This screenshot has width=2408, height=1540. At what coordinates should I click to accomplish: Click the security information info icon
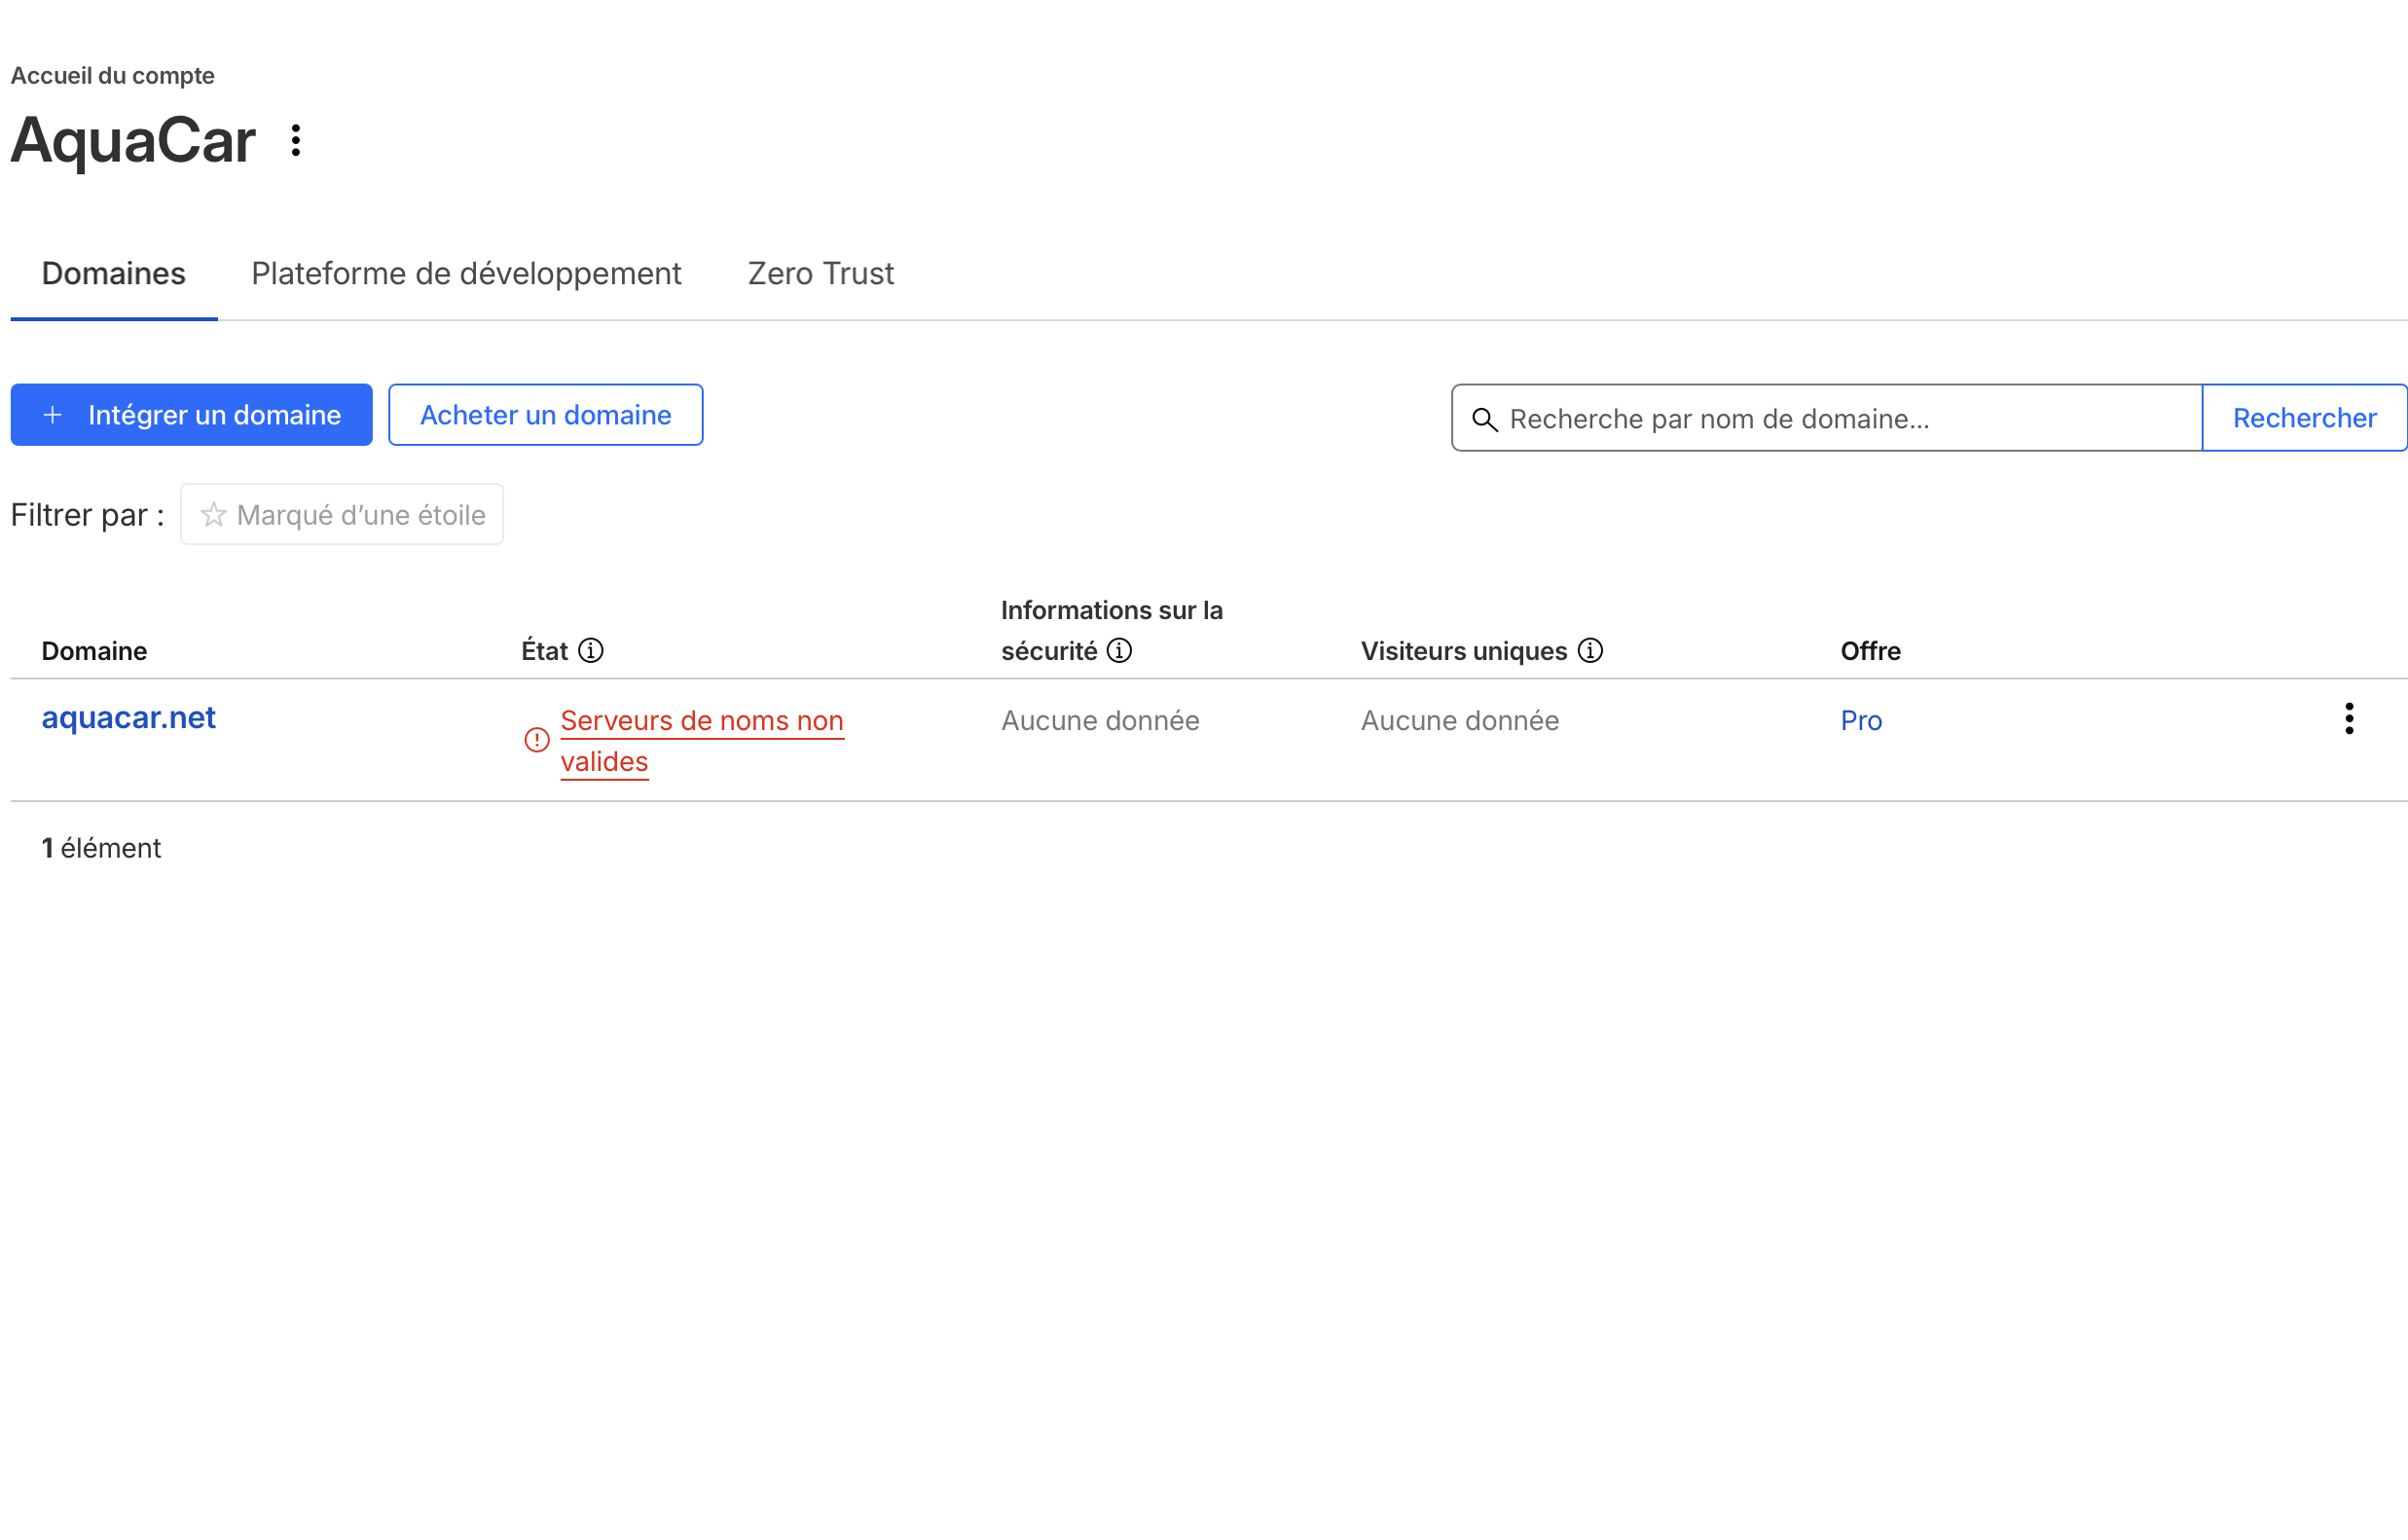click(x=1119, y=651)
